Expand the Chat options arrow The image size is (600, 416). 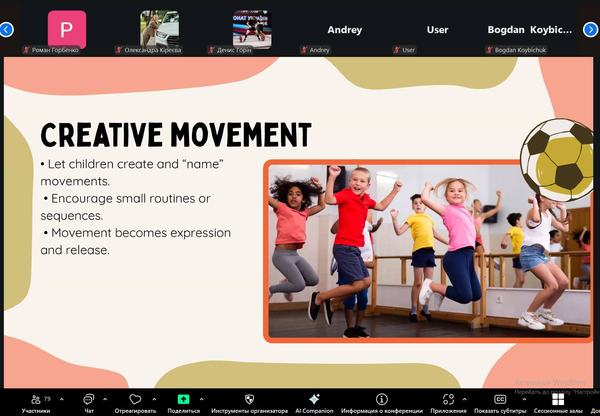tap(106, 397)
